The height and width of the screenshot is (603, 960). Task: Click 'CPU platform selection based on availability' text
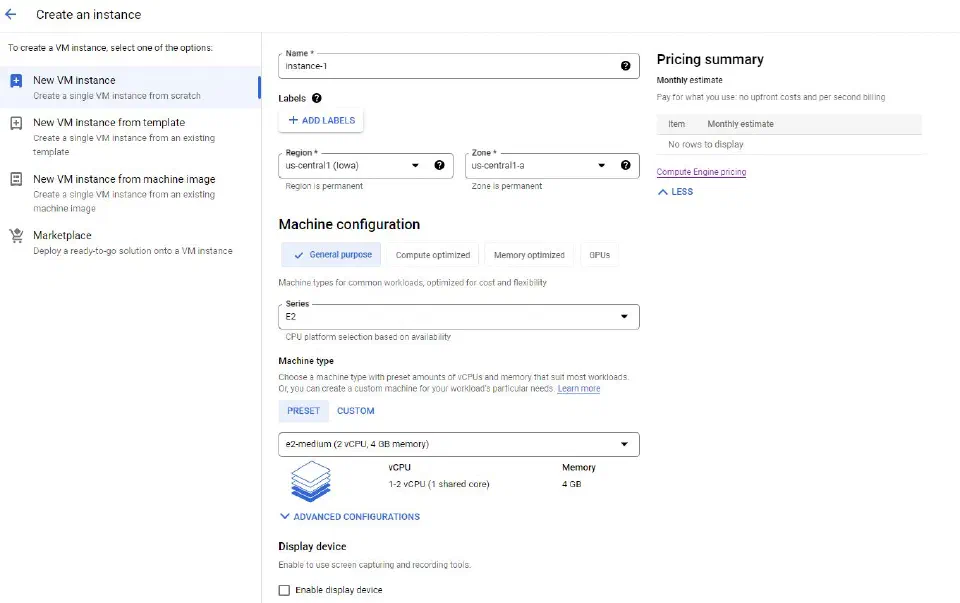click(368, 337)
